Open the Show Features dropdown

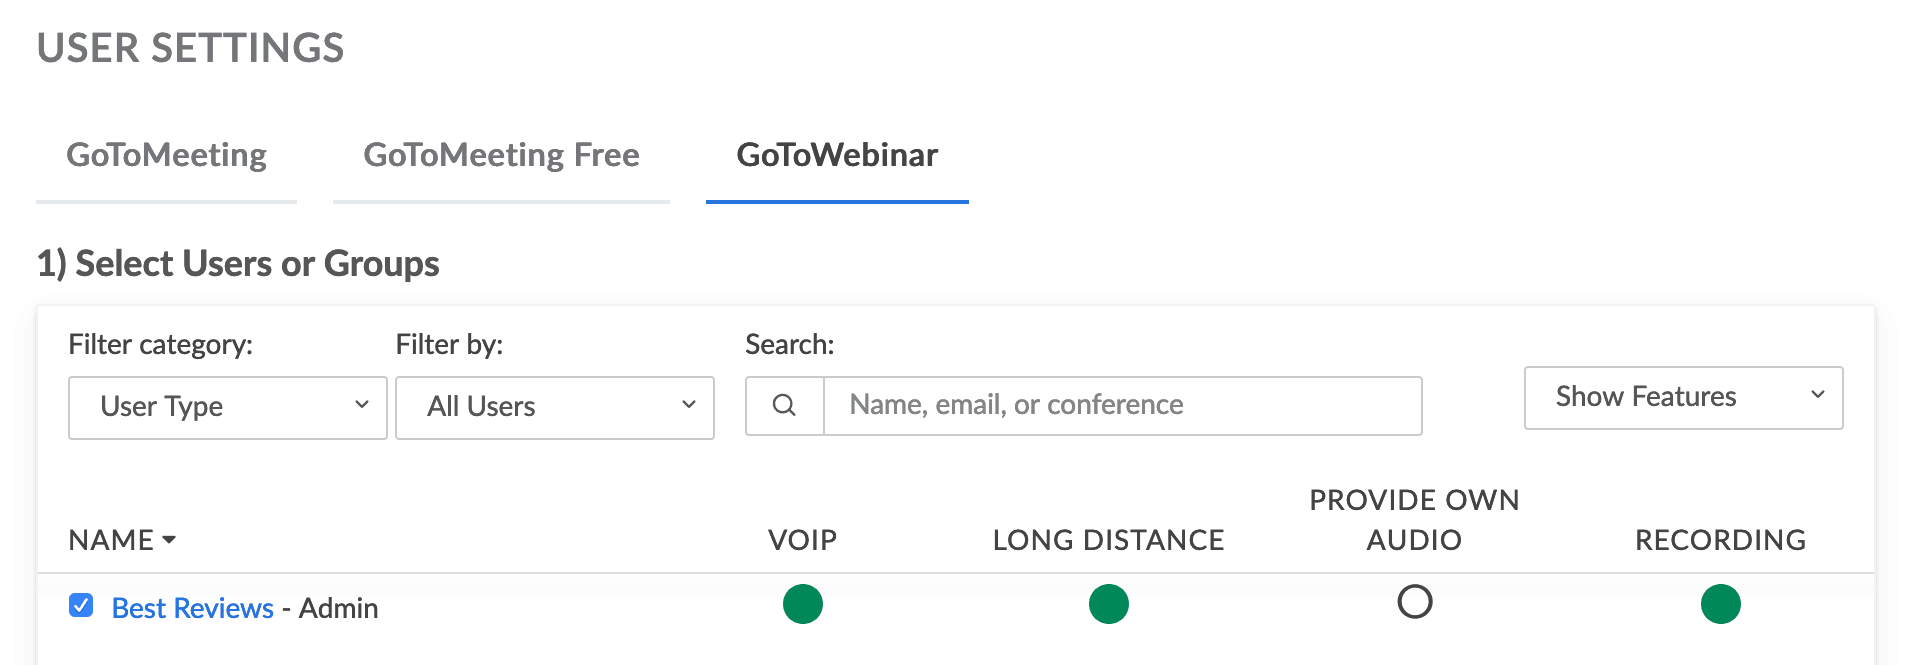coord(1682,397)
